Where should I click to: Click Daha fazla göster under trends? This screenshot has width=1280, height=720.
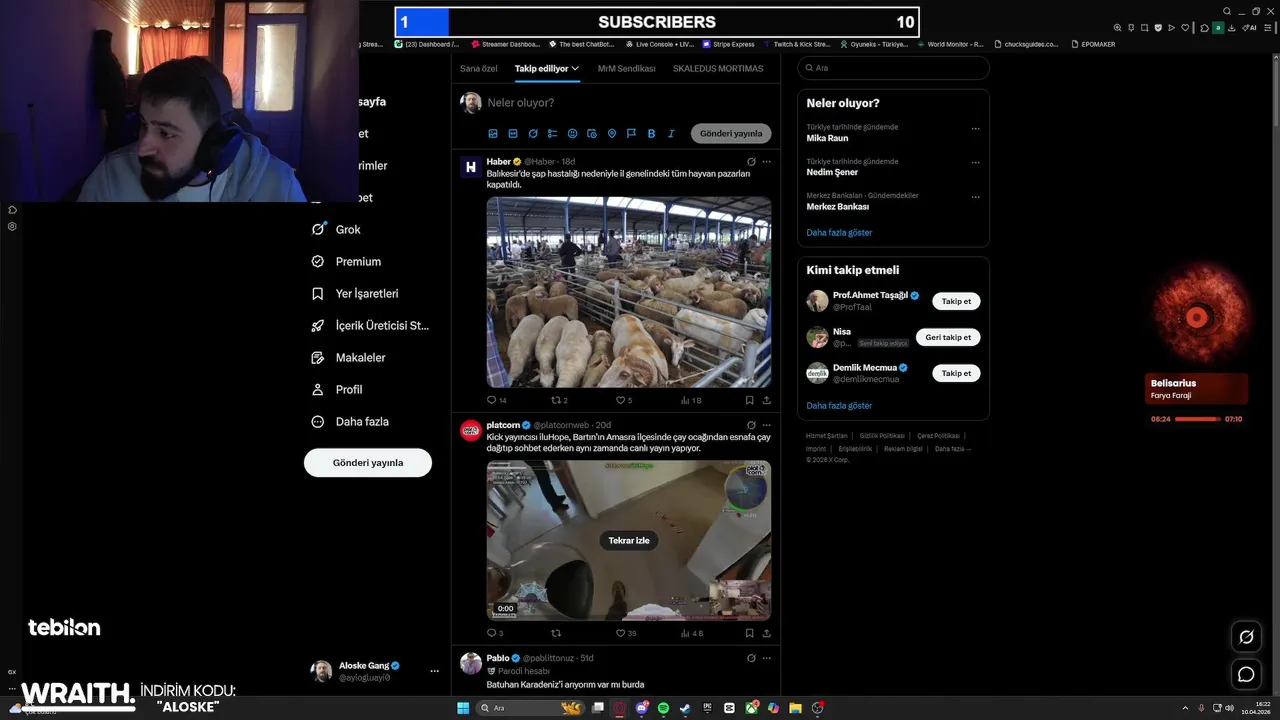coord(839,232)
